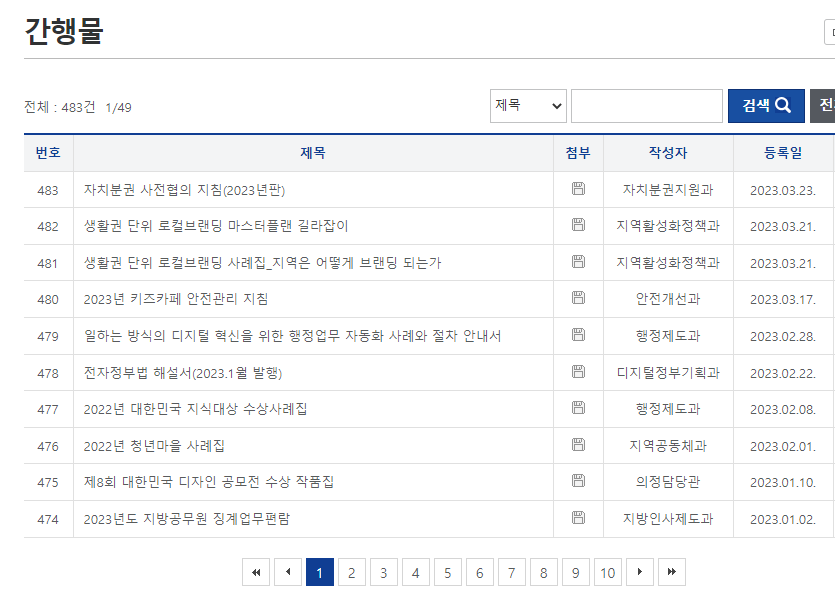Go to page 3

click(x=384, y=572)
